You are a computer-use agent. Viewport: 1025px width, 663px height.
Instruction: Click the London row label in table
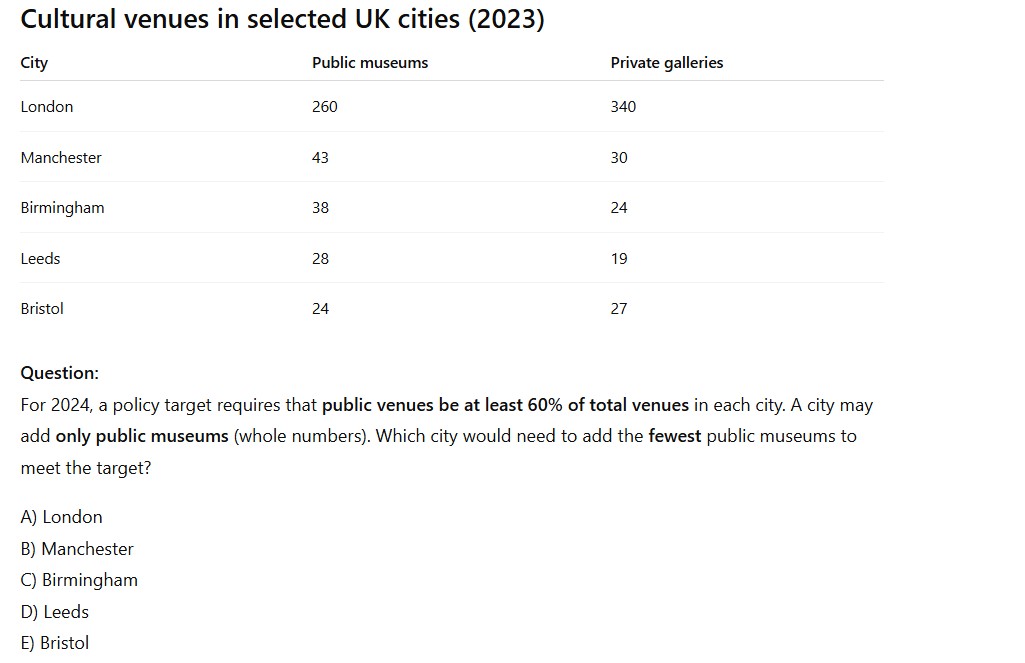pos(47,107)
